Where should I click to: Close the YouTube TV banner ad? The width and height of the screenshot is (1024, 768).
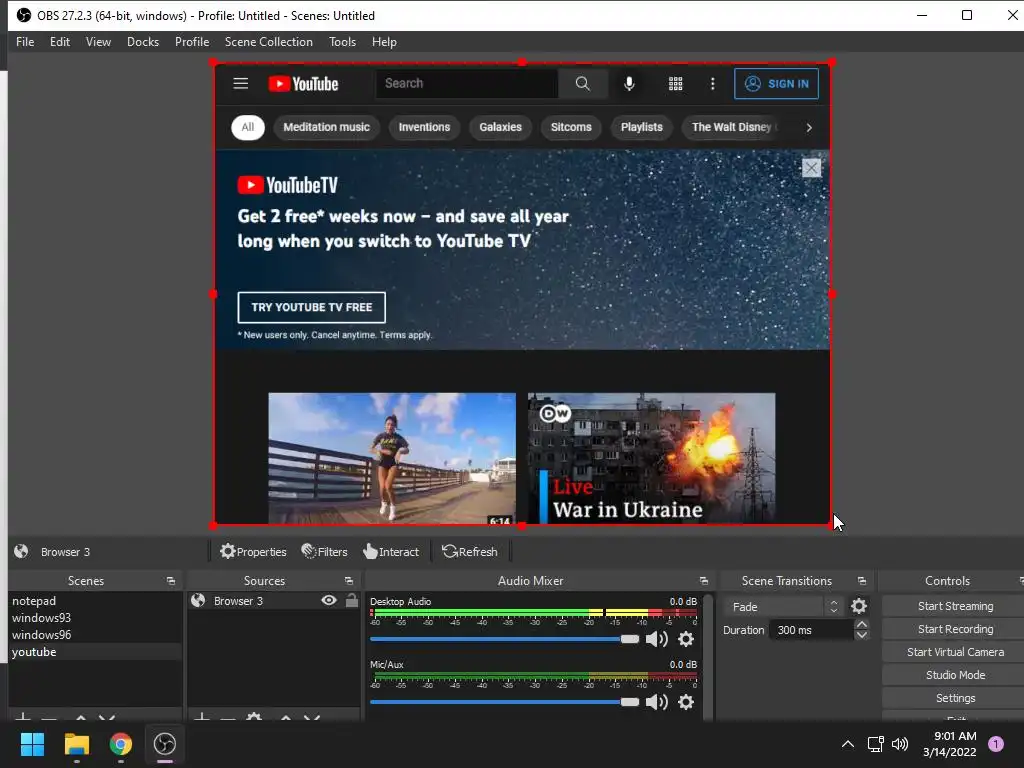[x=811, y=168]
